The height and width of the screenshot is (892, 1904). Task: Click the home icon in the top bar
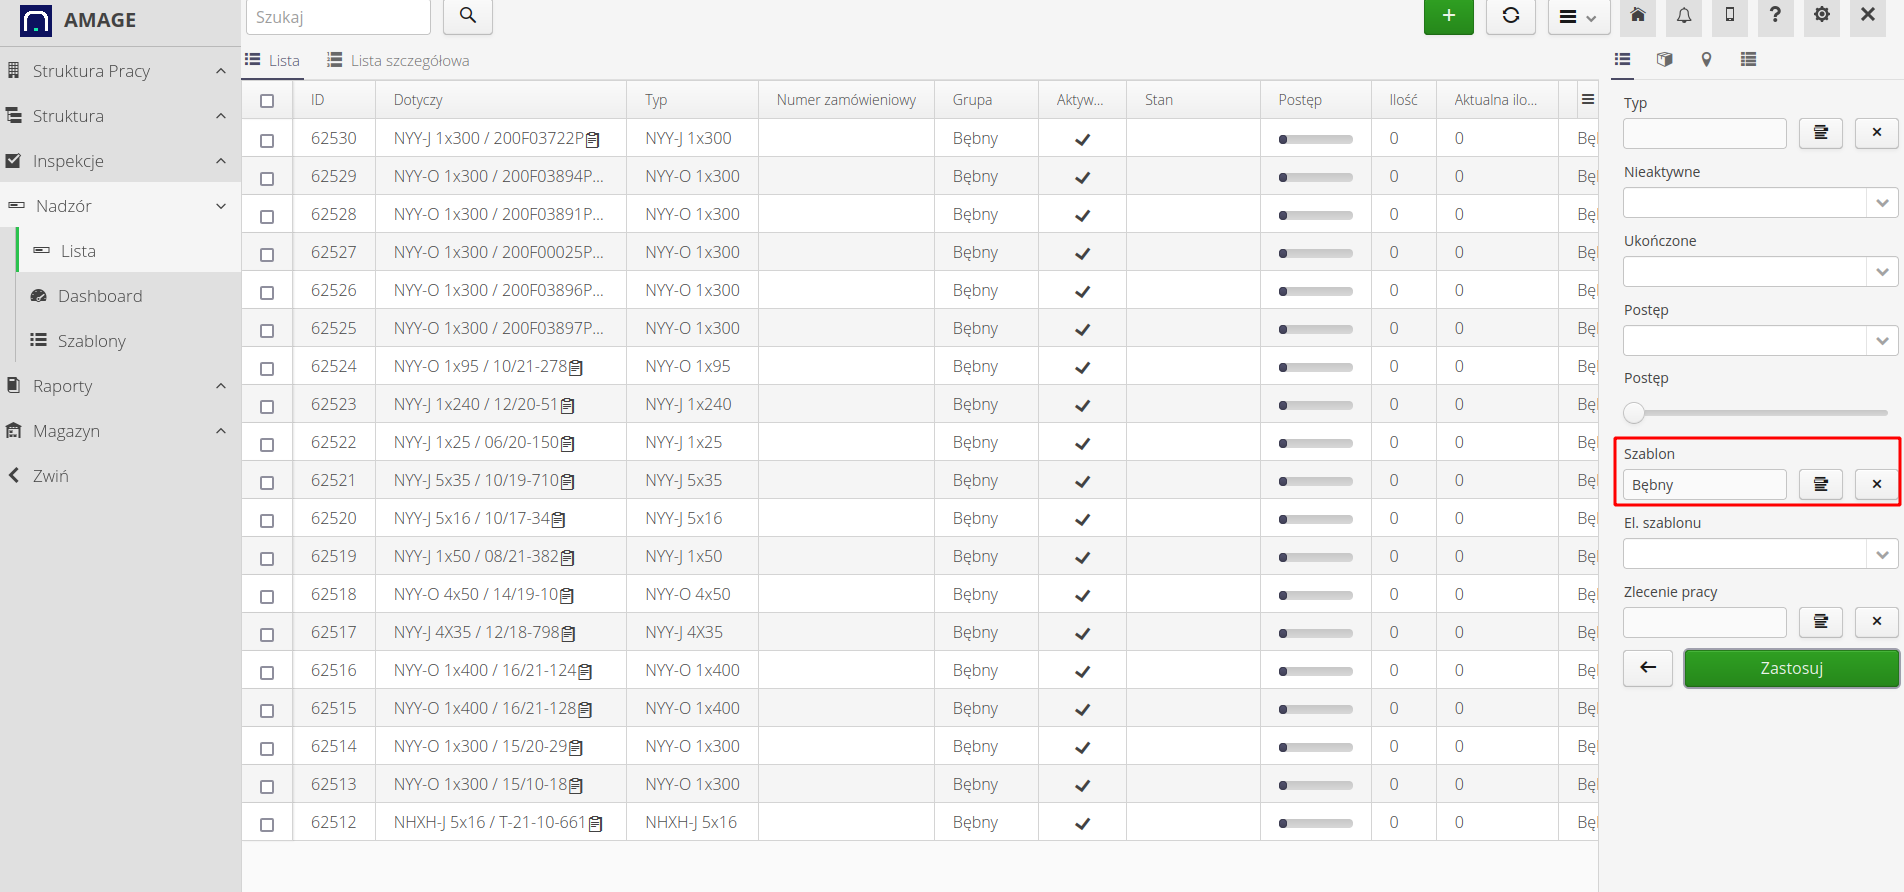[x=1638, y=16]
